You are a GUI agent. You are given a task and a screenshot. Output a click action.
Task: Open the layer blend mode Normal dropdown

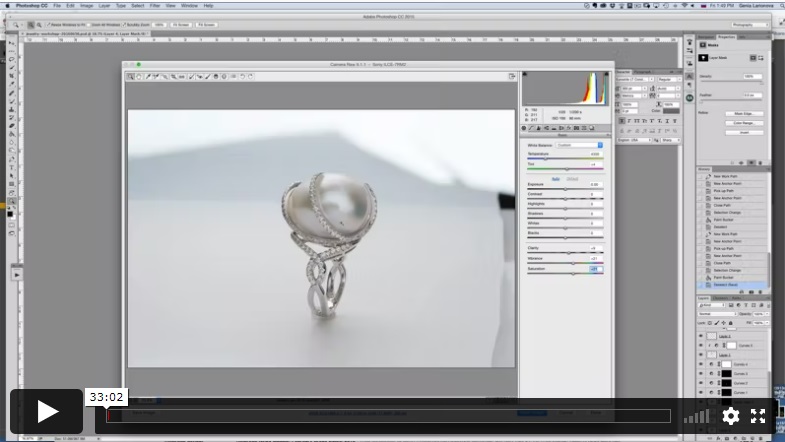coord(717,314)
